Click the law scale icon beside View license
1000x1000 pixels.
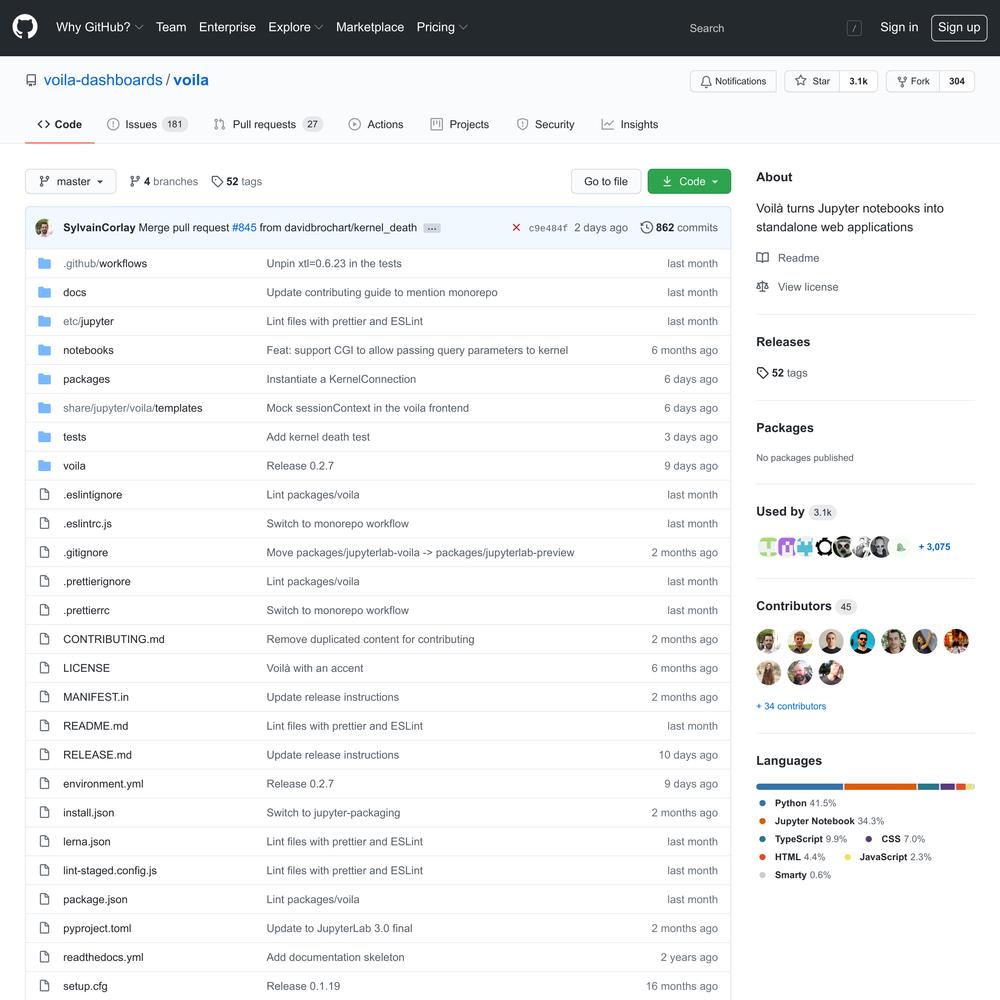point(762,287)
